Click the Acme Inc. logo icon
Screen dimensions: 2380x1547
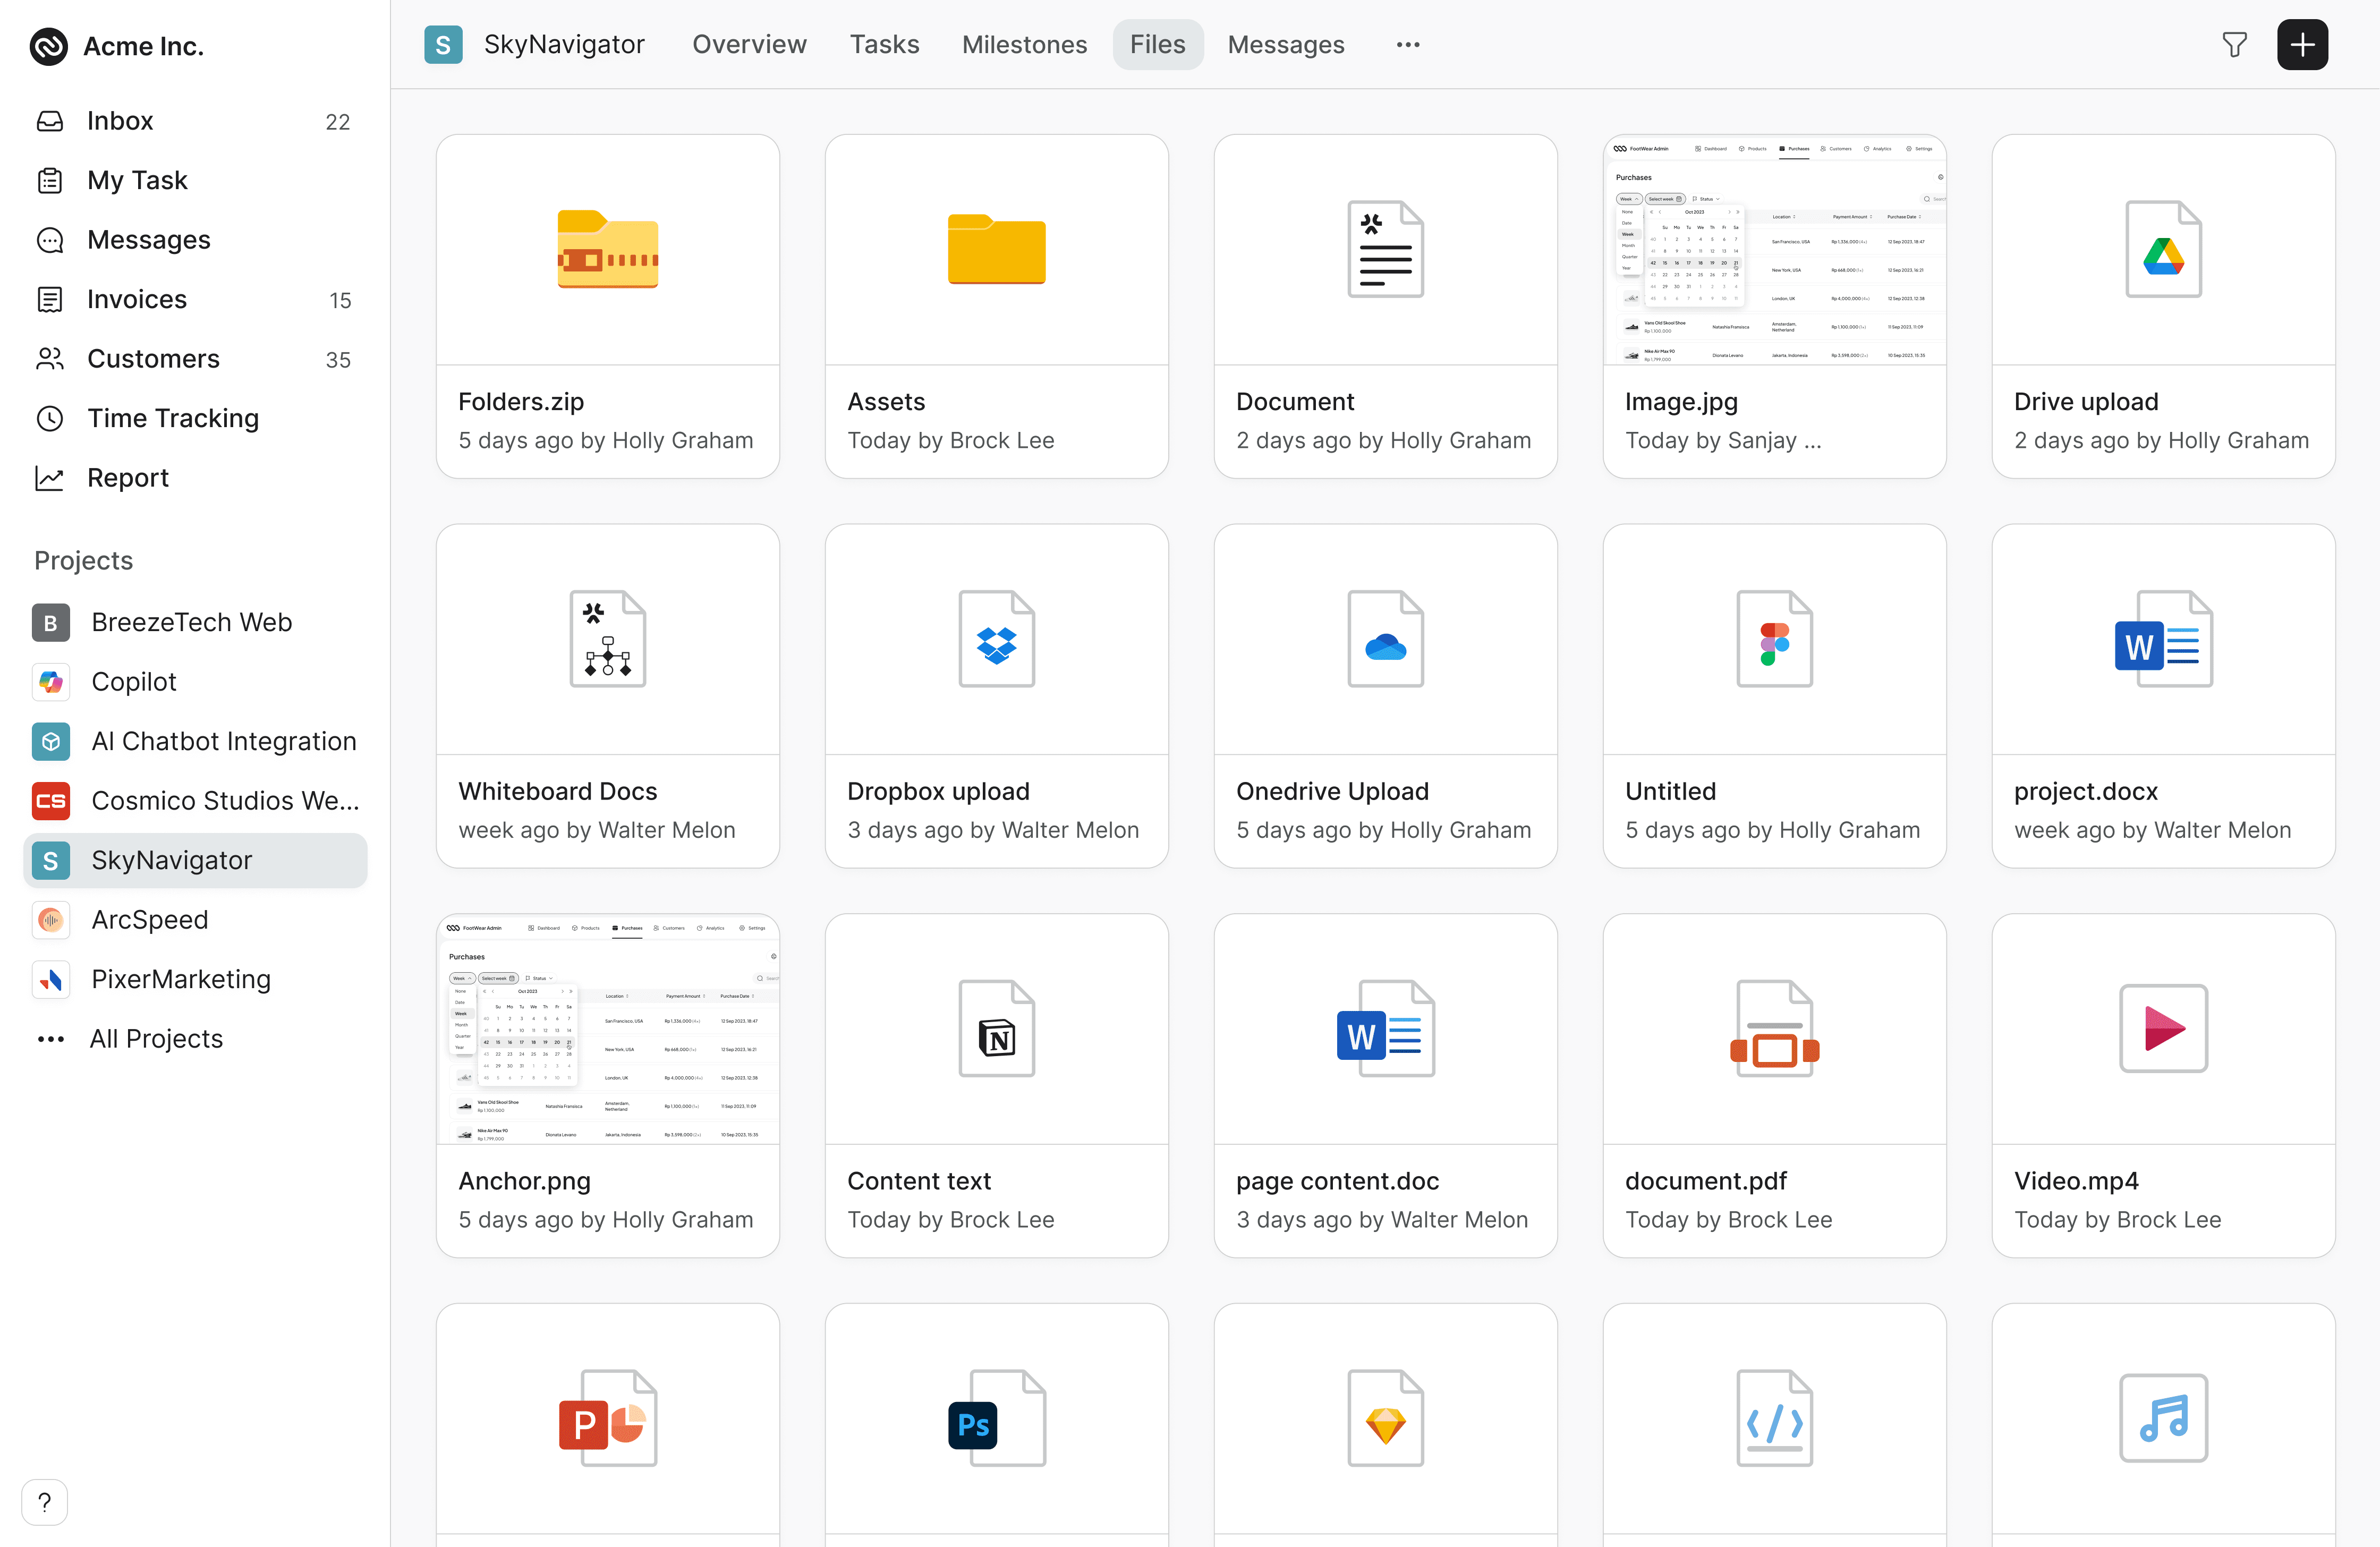tap(49, 46)
